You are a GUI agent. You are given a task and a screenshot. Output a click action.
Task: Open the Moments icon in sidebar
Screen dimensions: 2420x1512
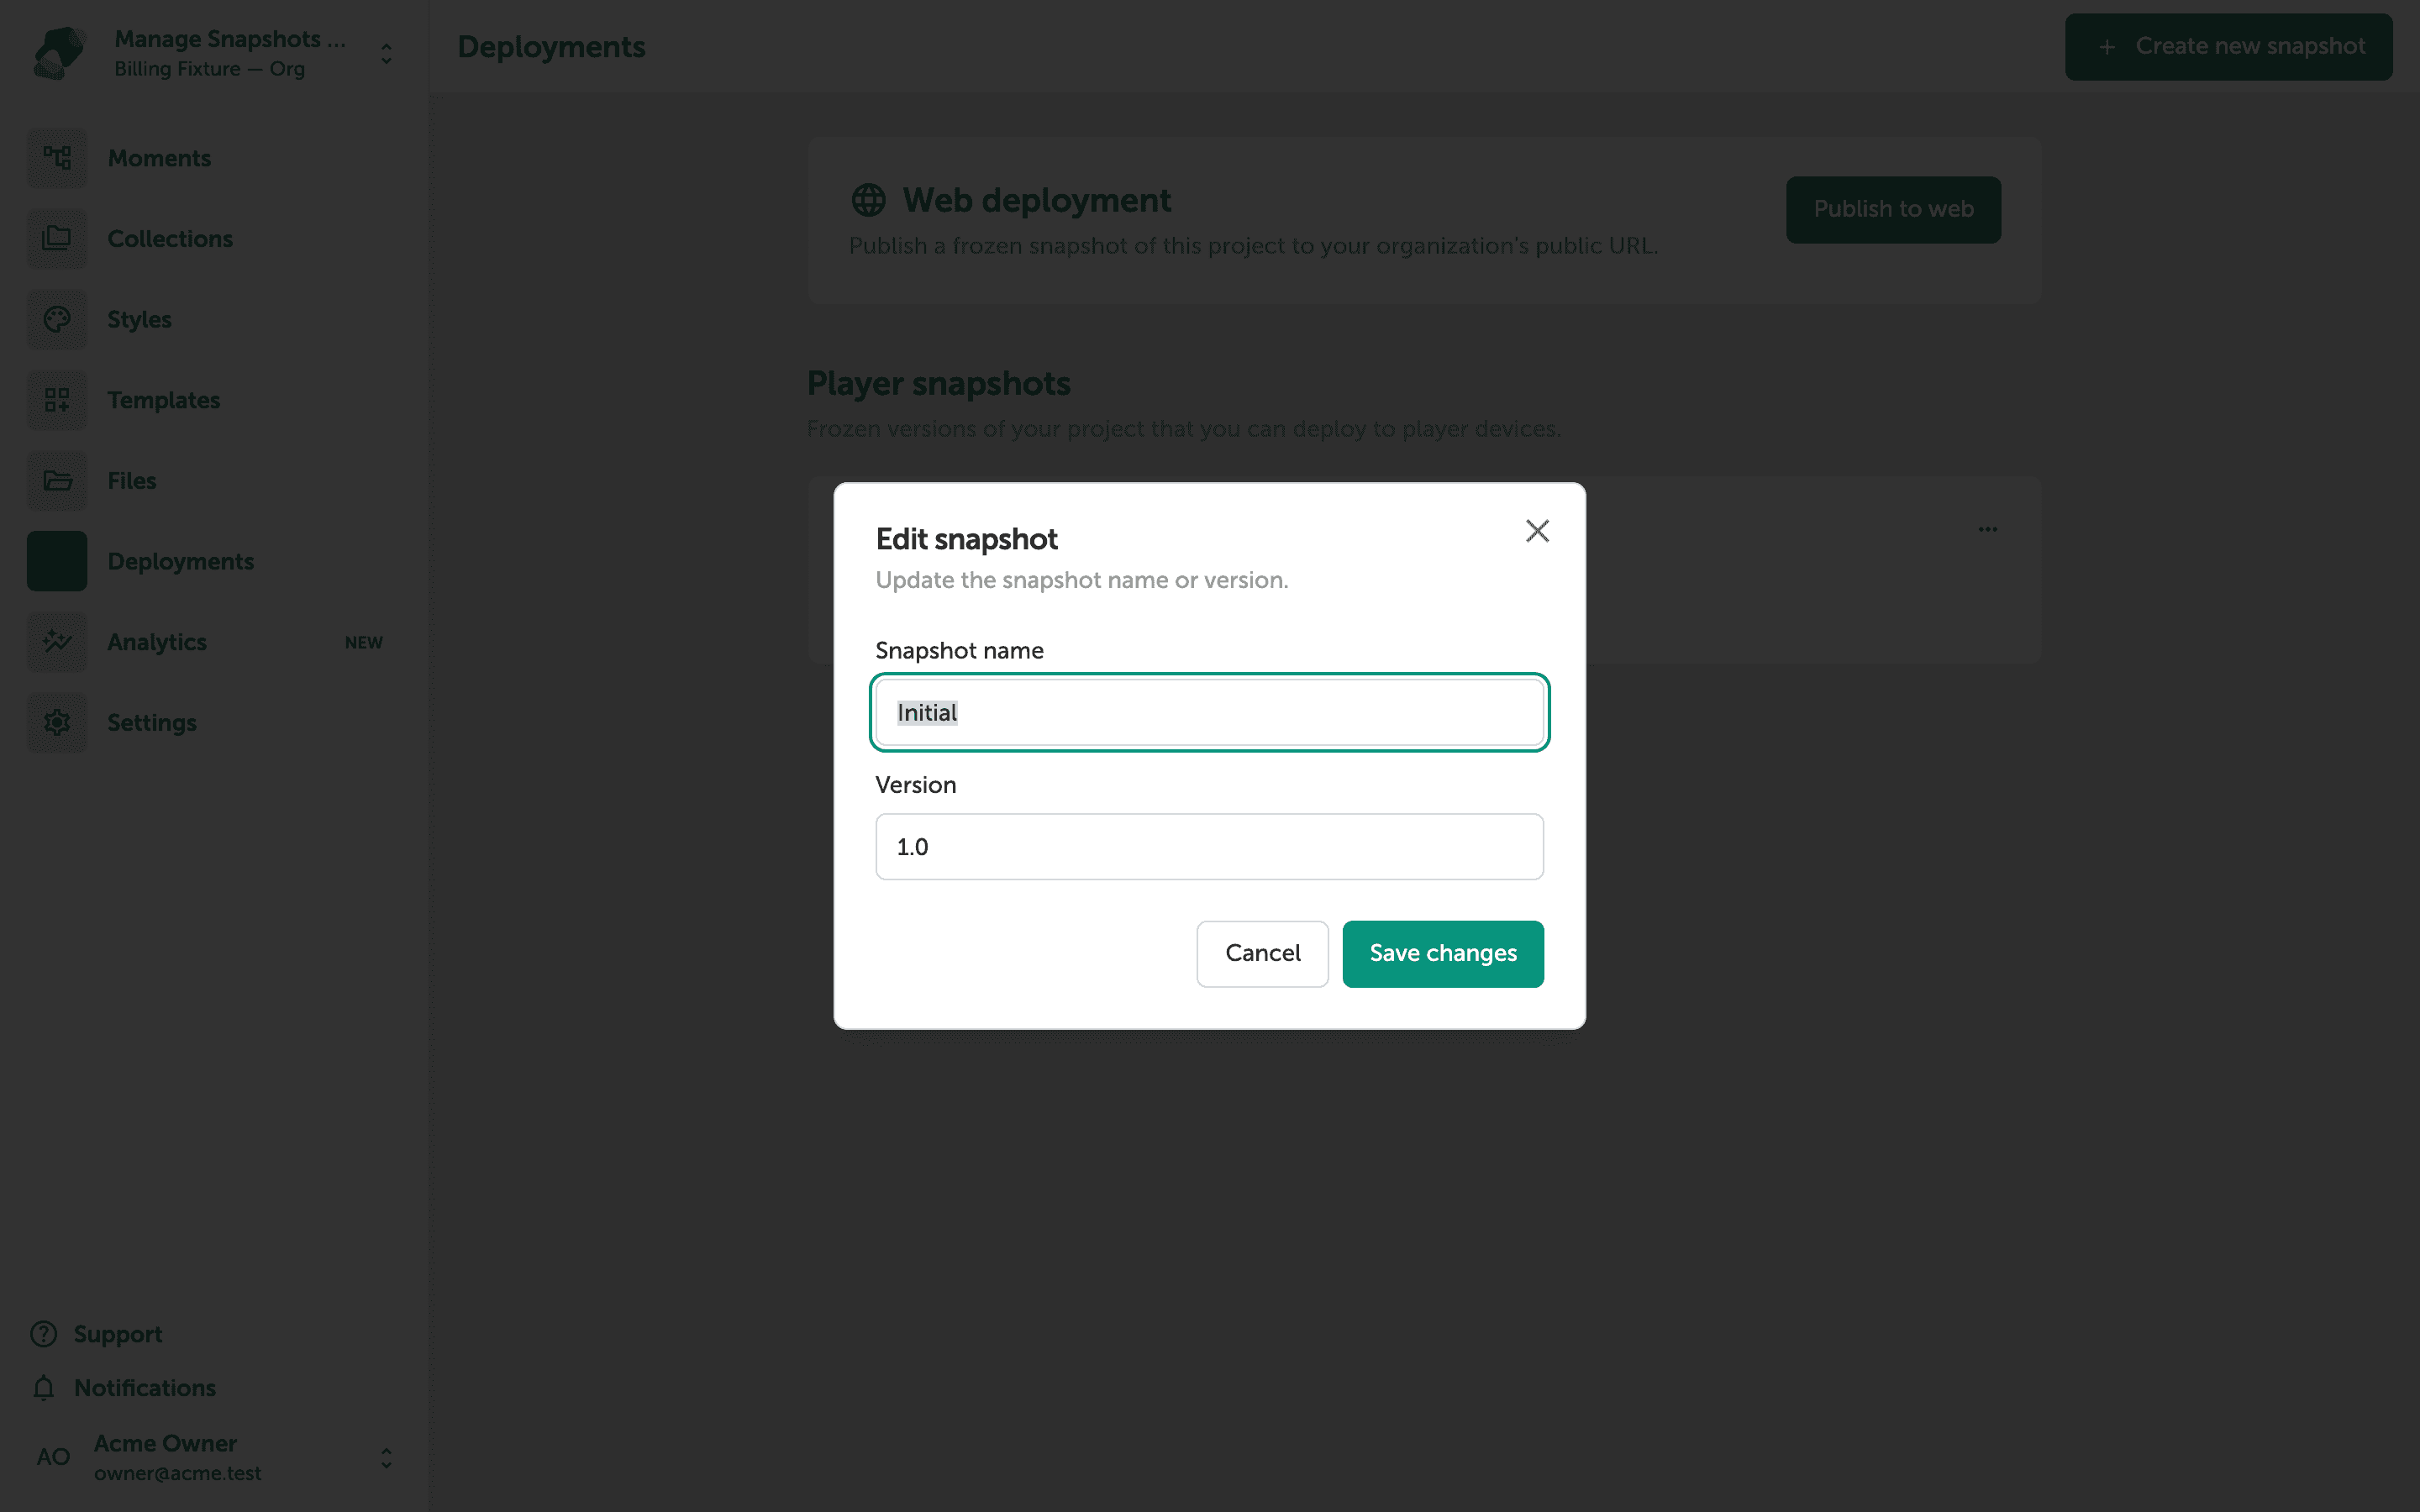click(x=57, y=158)
